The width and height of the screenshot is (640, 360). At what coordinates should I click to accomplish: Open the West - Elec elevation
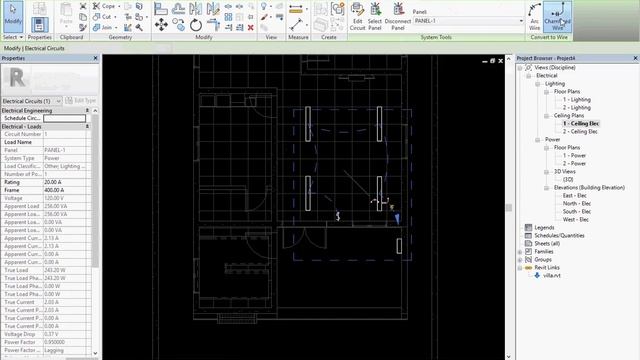tap(576, 220)
